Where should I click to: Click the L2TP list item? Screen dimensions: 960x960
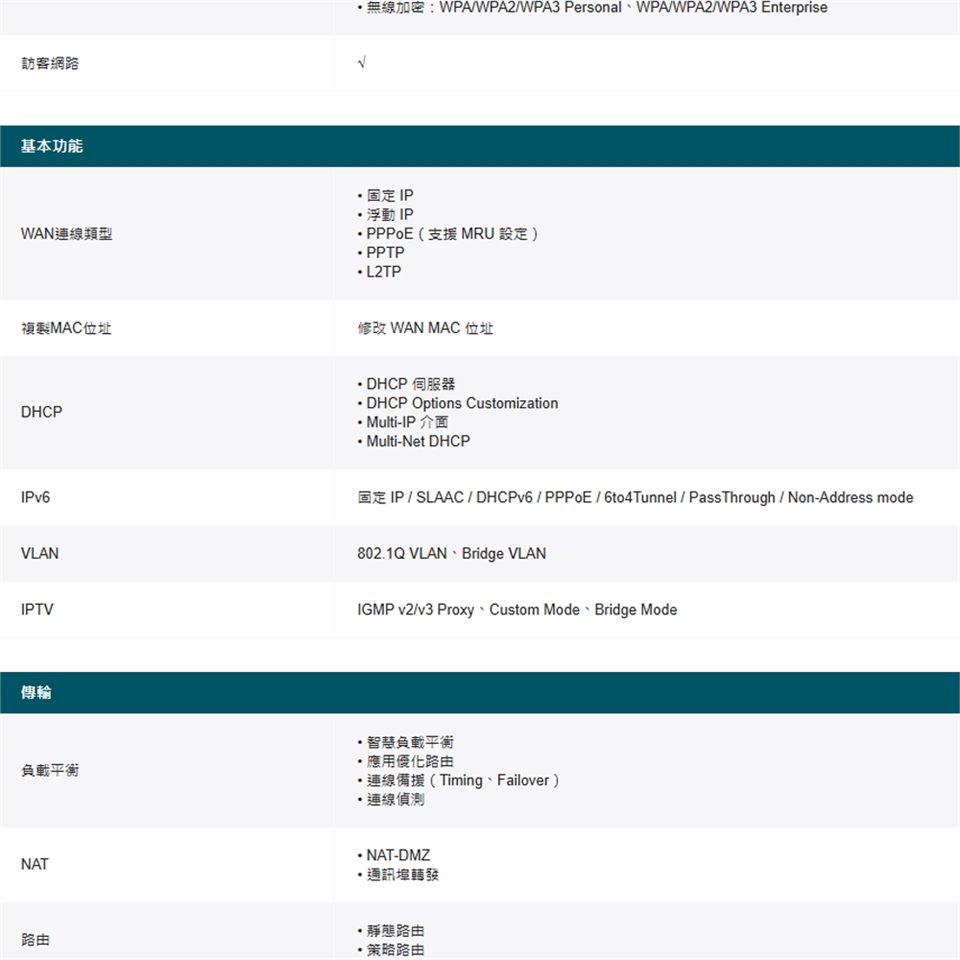point(383,272)
